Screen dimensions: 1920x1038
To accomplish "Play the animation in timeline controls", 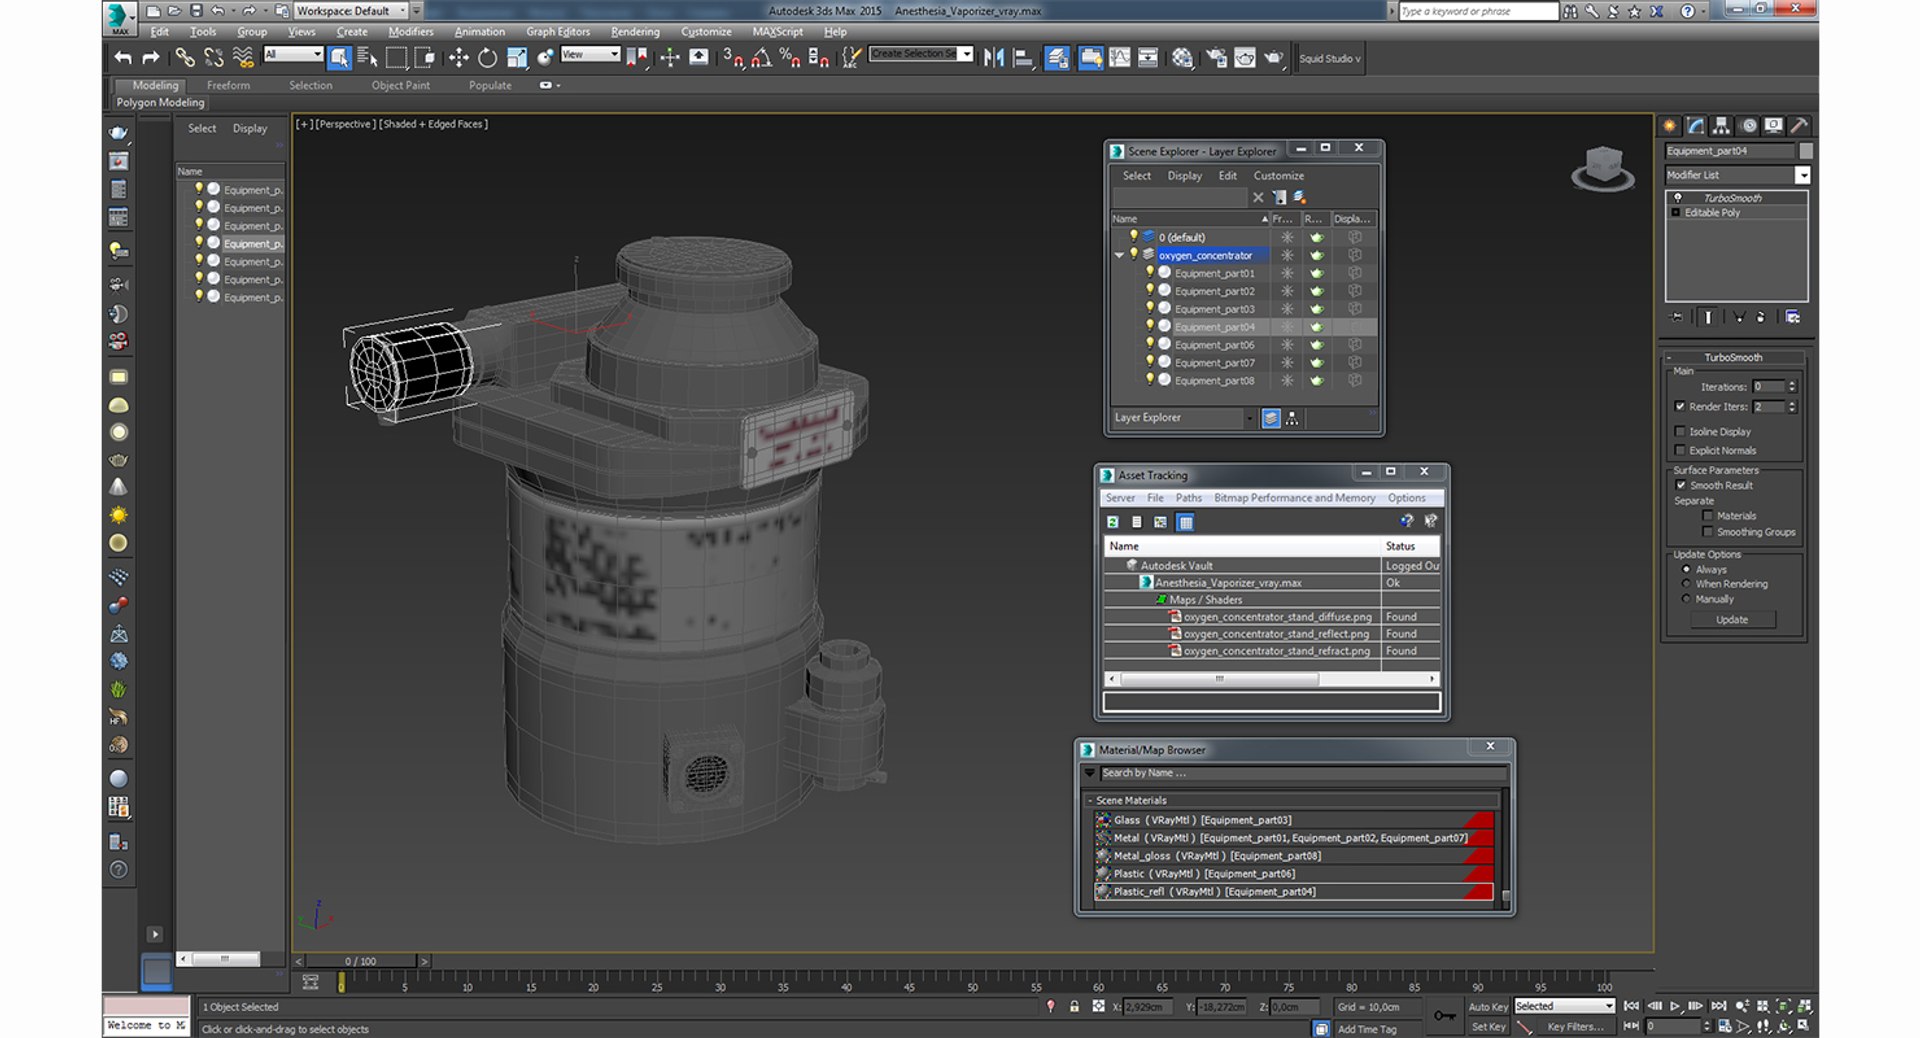I will tap(1675, 1007).
